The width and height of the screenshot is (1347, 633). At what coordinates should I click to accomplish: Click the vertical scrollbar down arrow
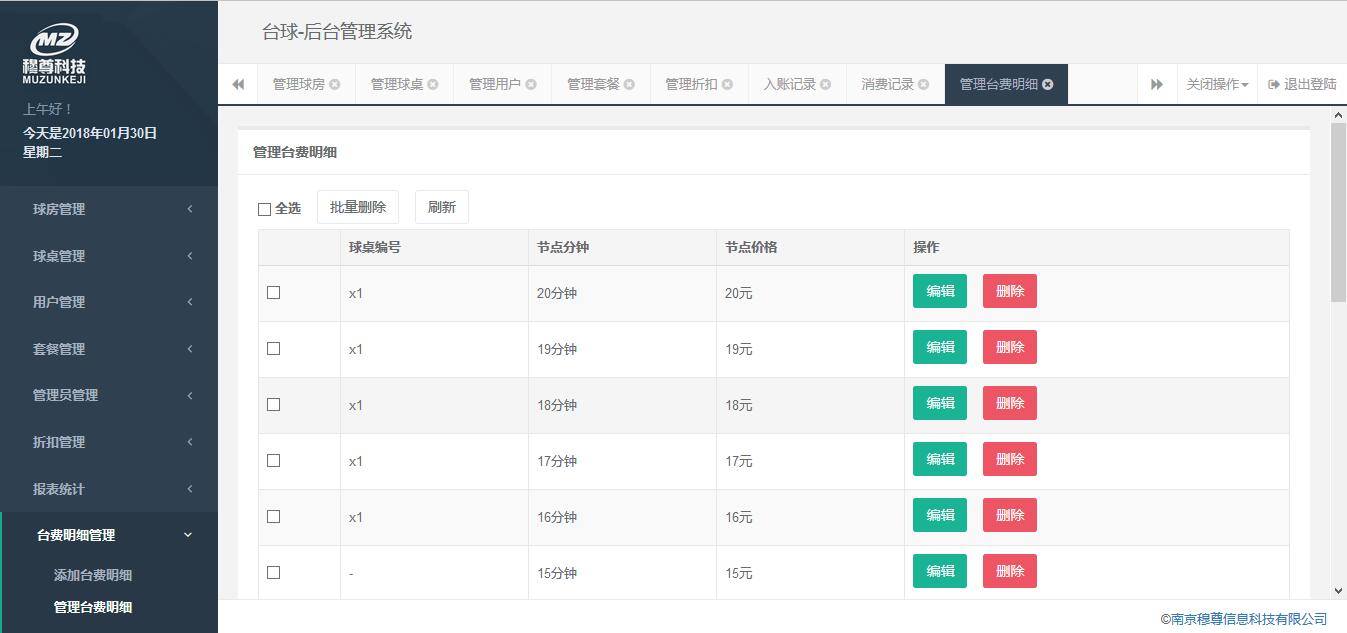(1338, 591)
